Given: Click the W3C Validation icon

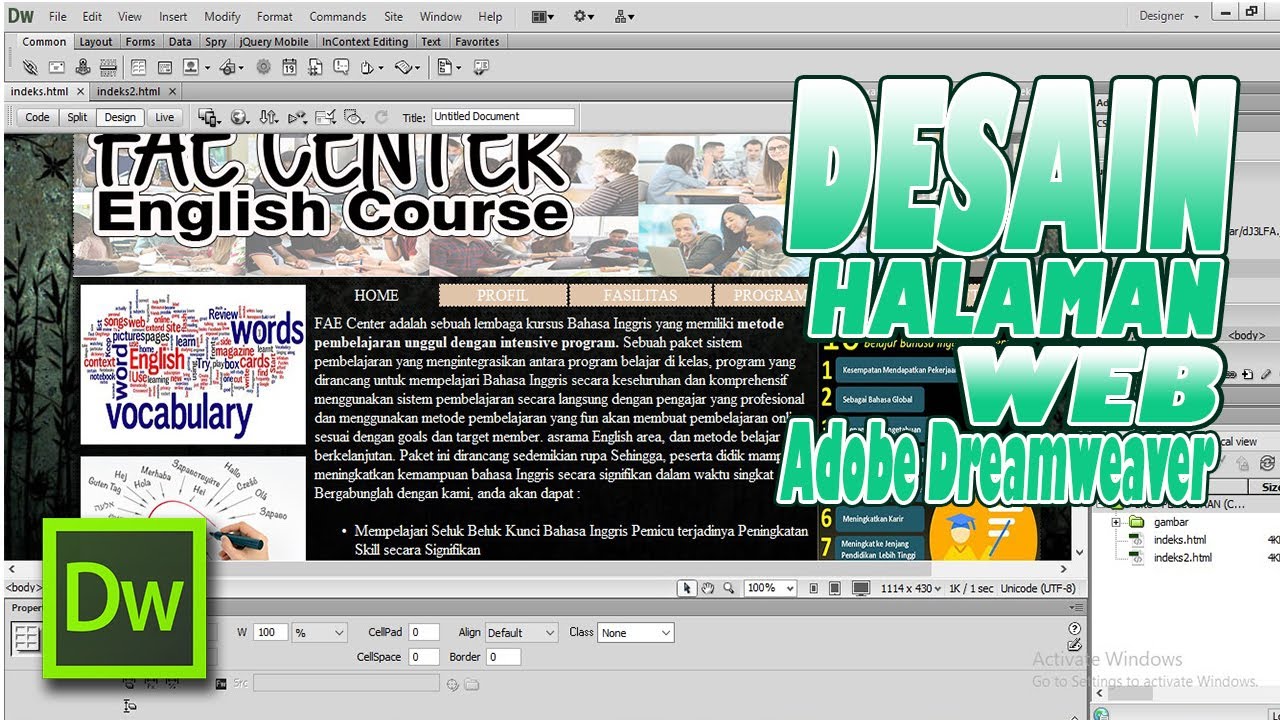Looking at the screenshot, I should [297, 117].
